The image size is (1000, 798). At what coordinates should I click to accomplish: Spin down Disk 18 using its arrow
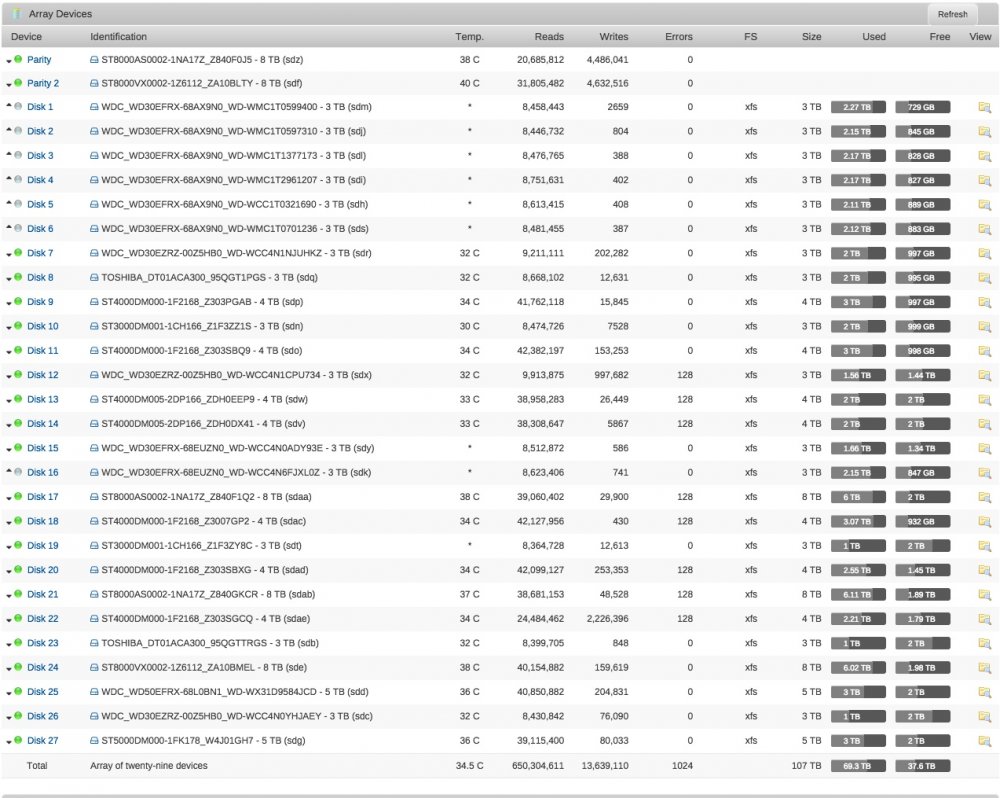pyautogui.click(x=9, y=522)
